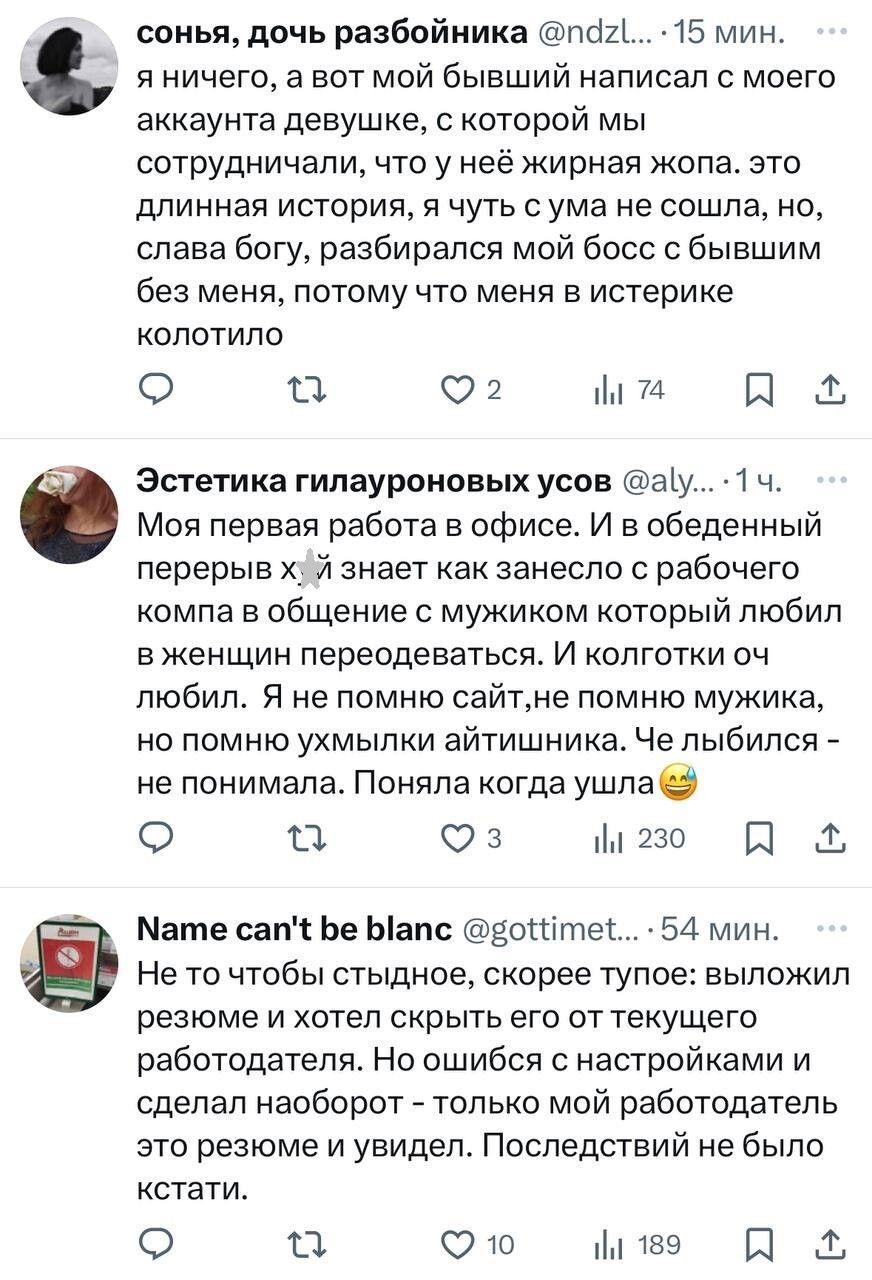Reply to Эстетика гилауроновых усов's tweet
872x1280 pixels.
coord(156,838)
